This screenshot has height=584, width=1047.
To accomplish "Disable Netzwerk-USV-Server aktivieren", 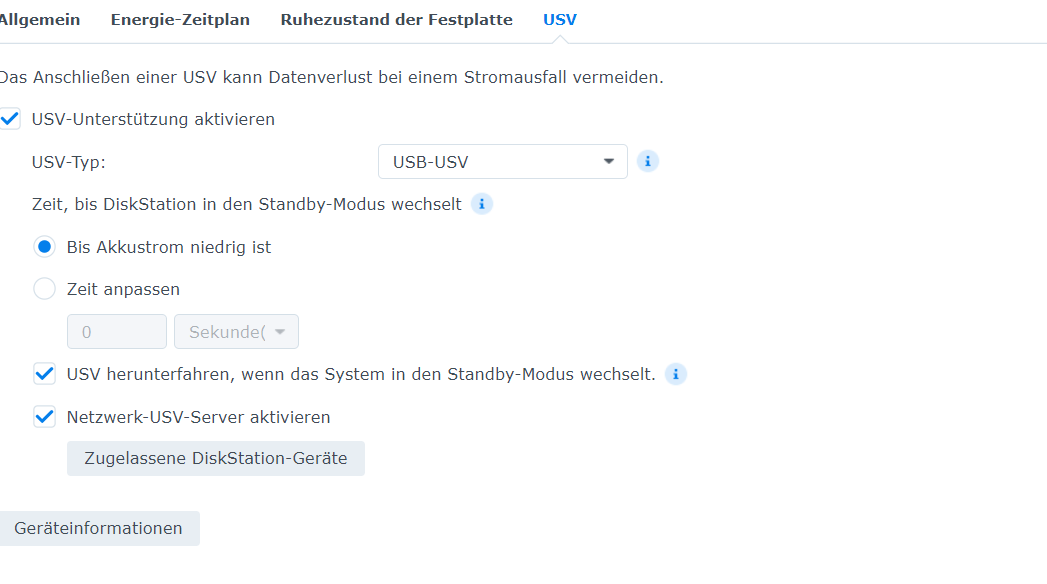I will click(45, 417).
